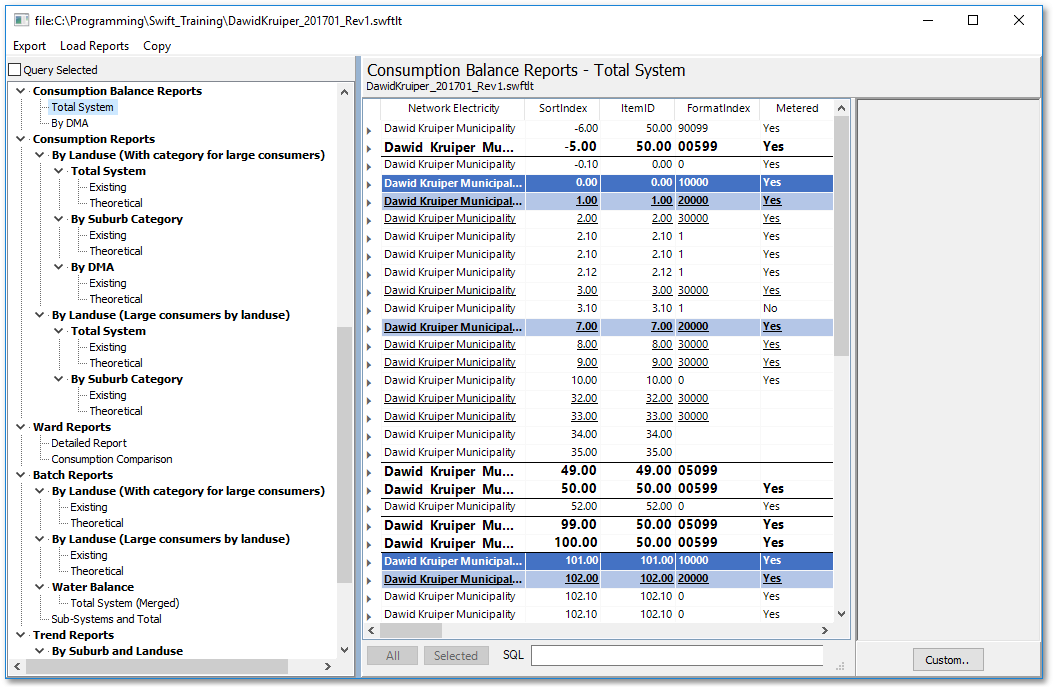This screenshot has height=690, width=1054.
Task: Collapse By Suburb and Landuse node
Action: pyautogui.click(x=40, y=651)
